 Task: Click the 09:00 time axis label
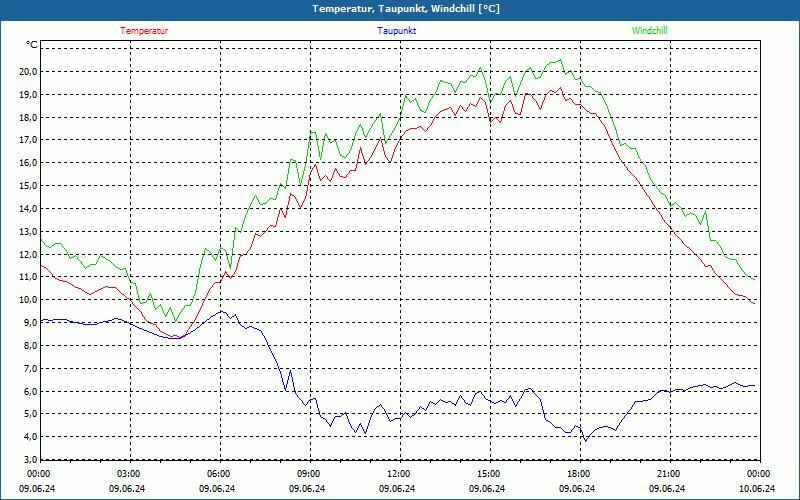[x=309, y=474]
